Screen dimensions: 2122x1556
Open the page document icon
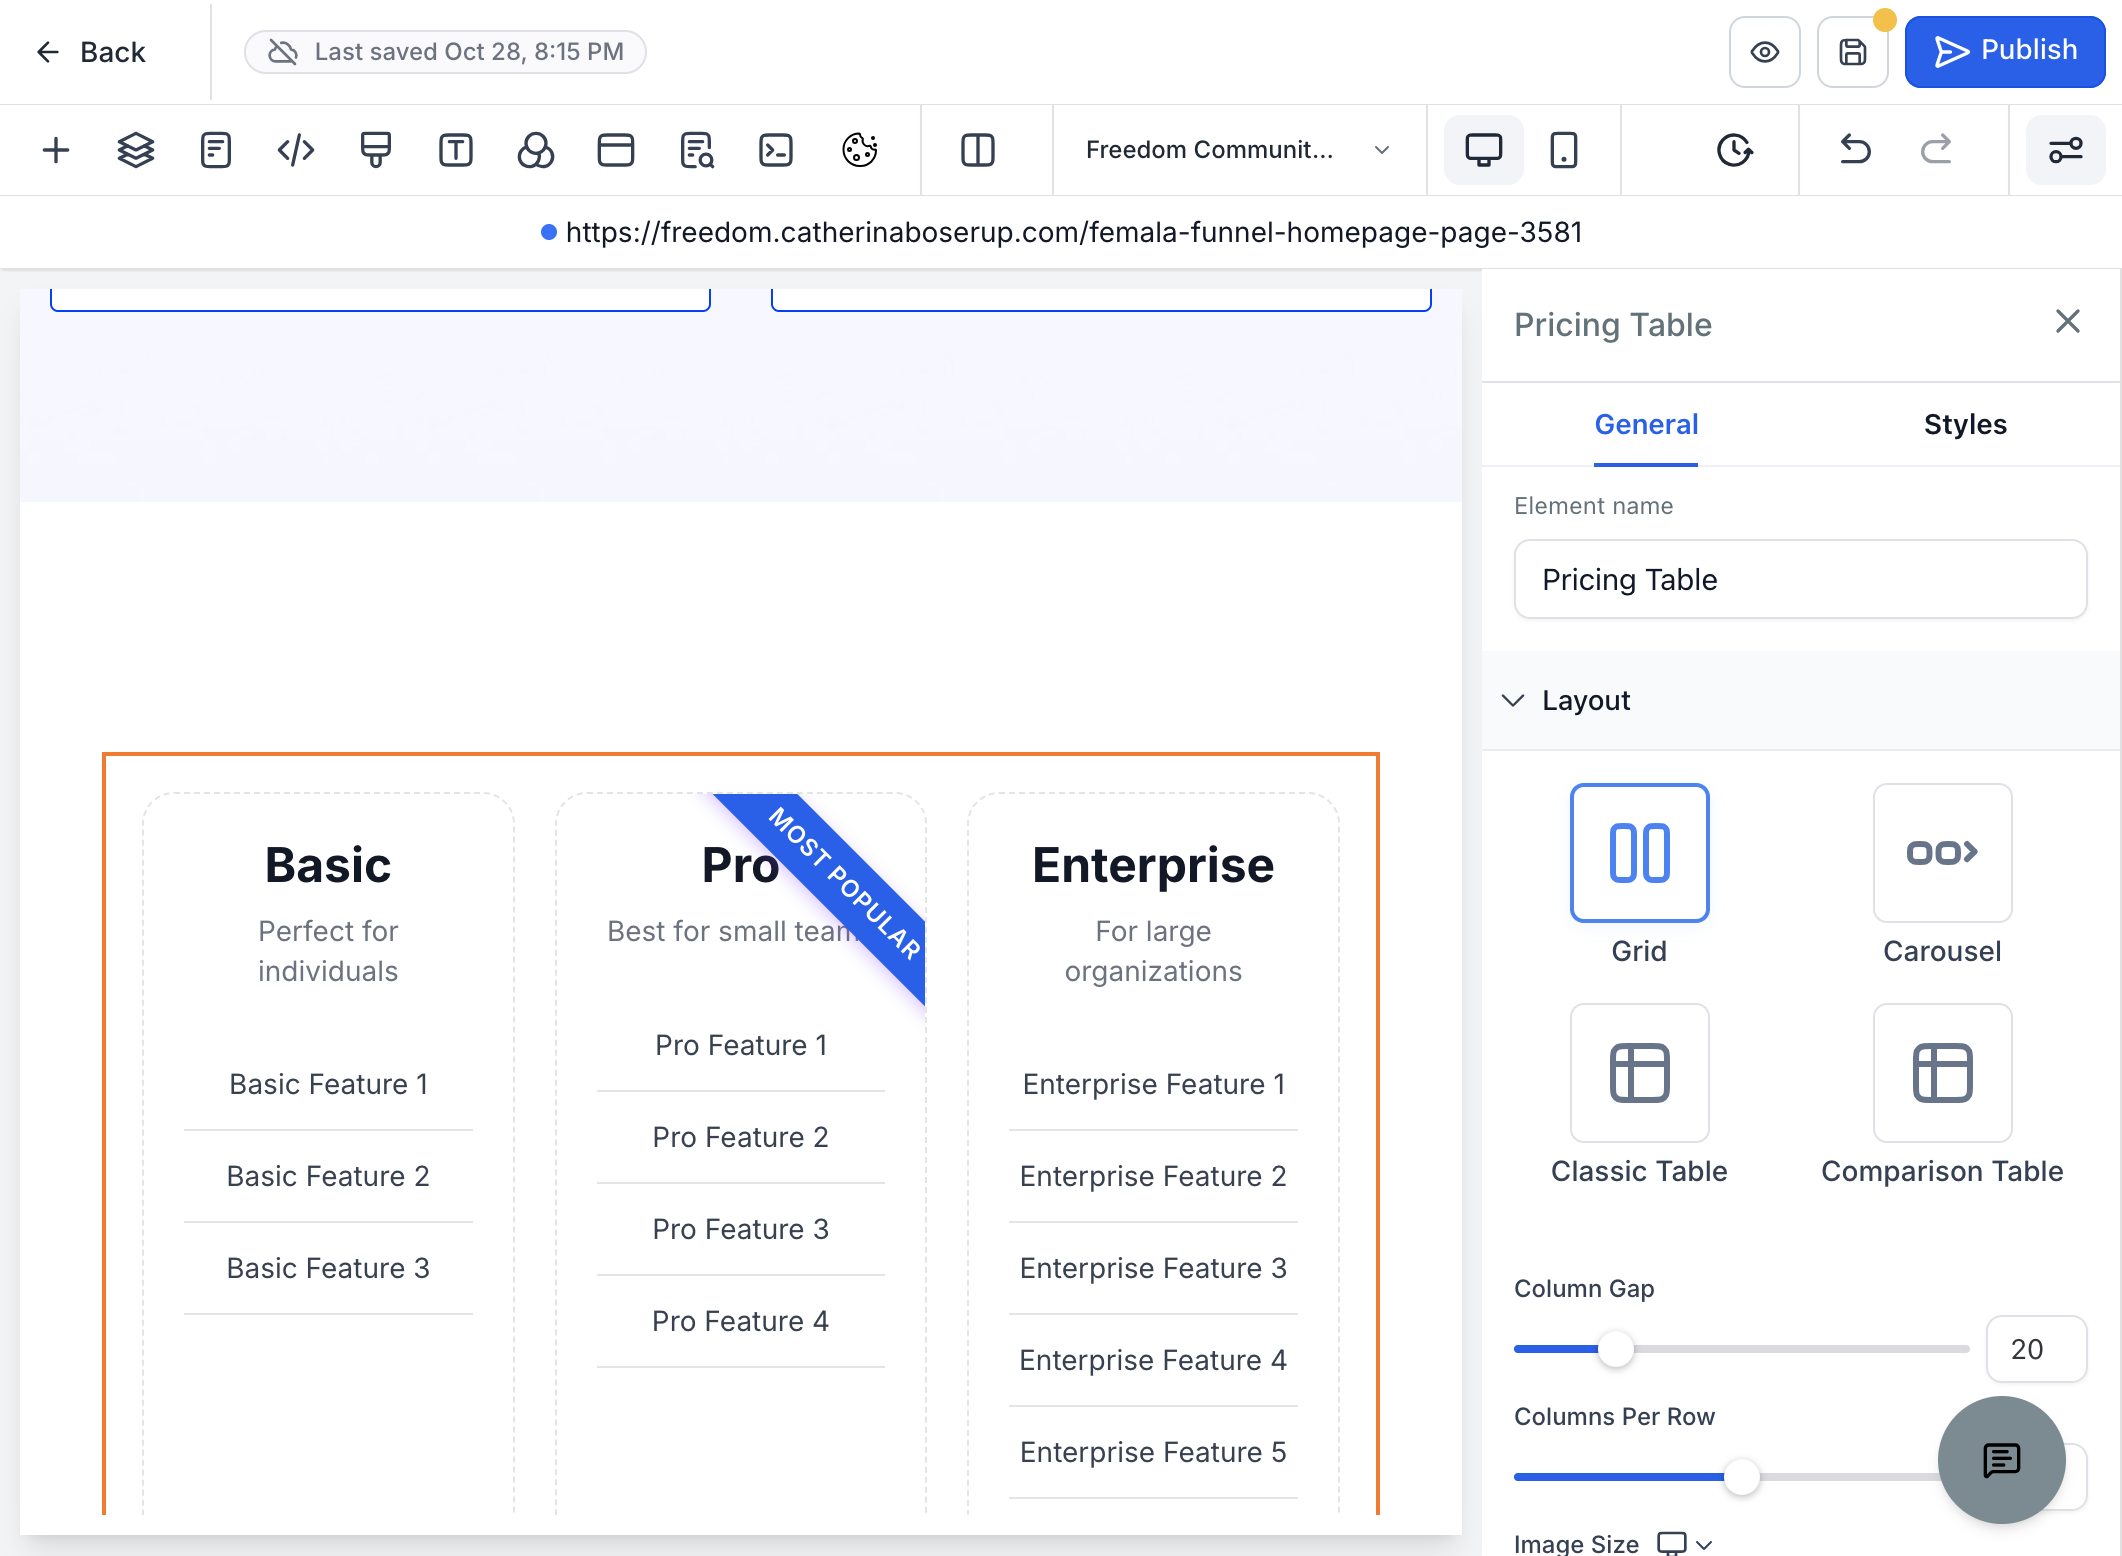tap(216, 150)
